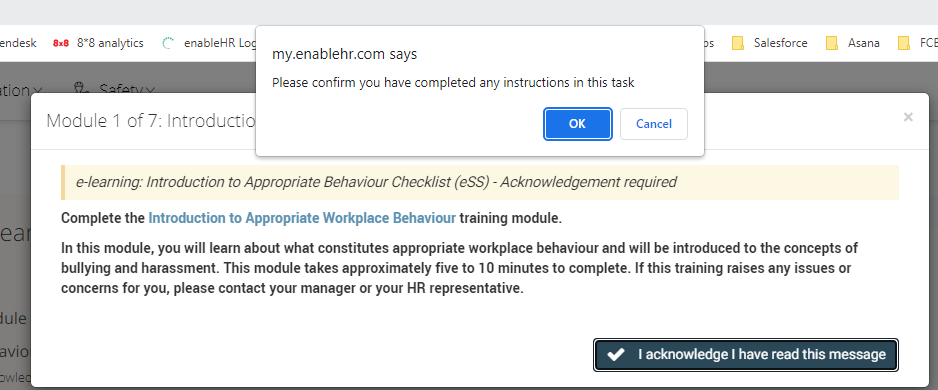The image size is (938, 390).
Task: Click the 8x8 red bookmark icon
Action: (x=61, y=43)
